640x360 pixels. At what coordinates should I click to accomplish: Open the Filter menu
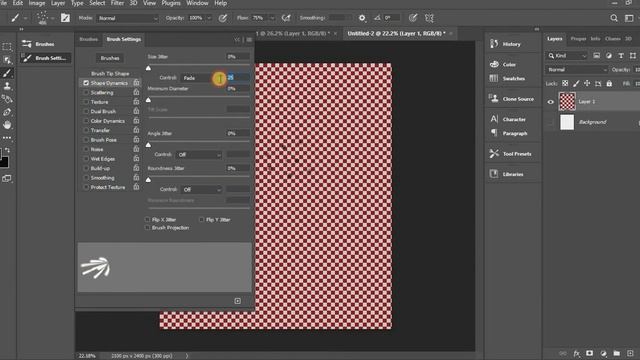pyautogui.click(x=117, y=3)
